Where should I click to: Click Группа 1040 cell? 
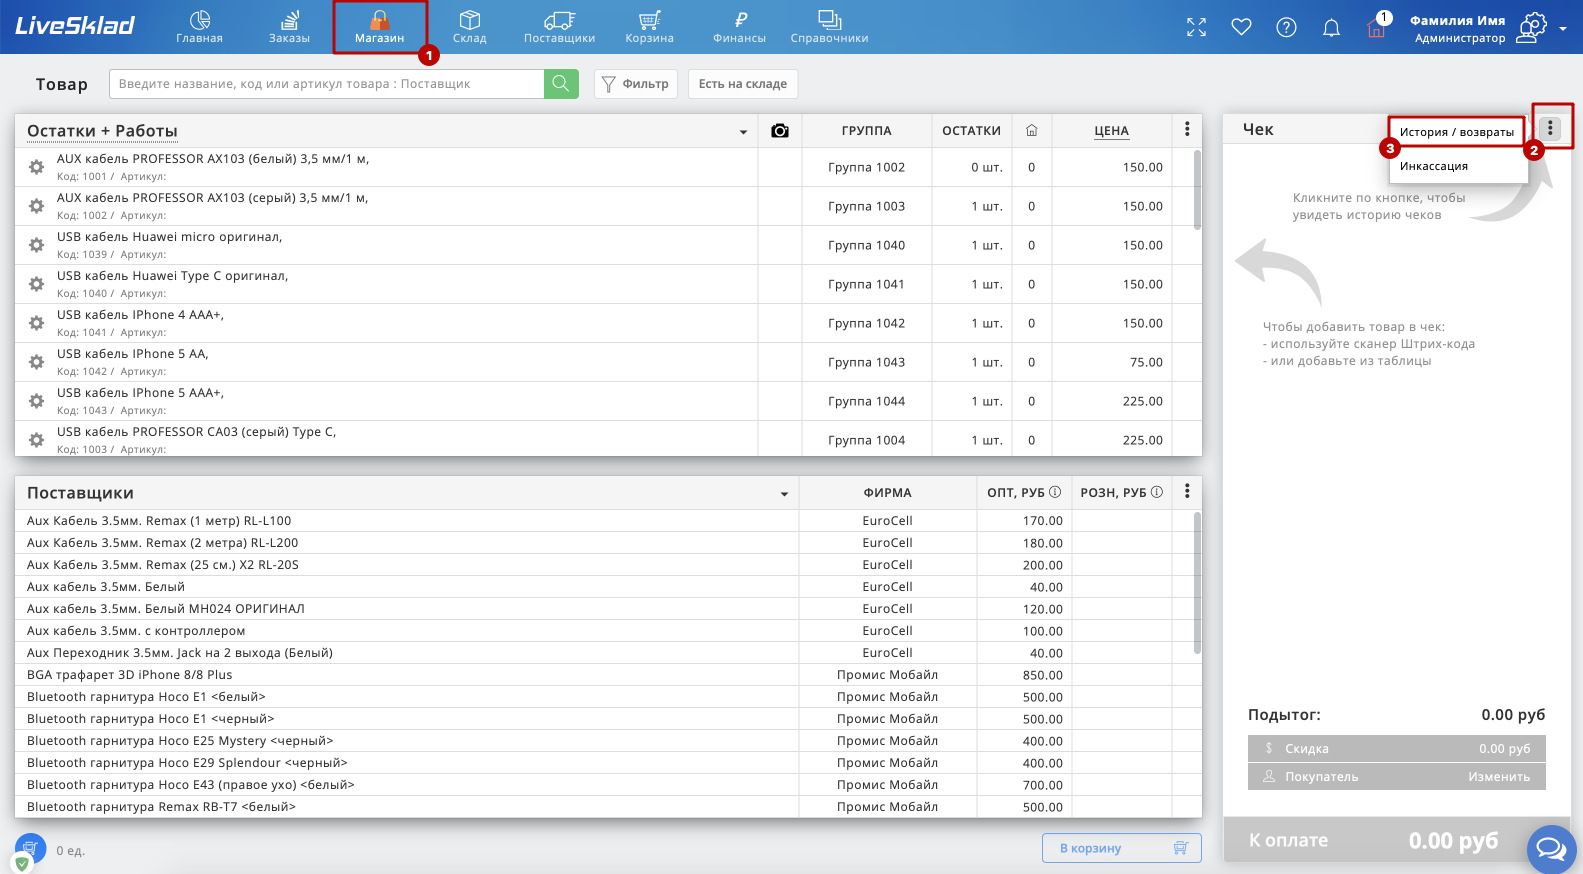click(866, 245)
